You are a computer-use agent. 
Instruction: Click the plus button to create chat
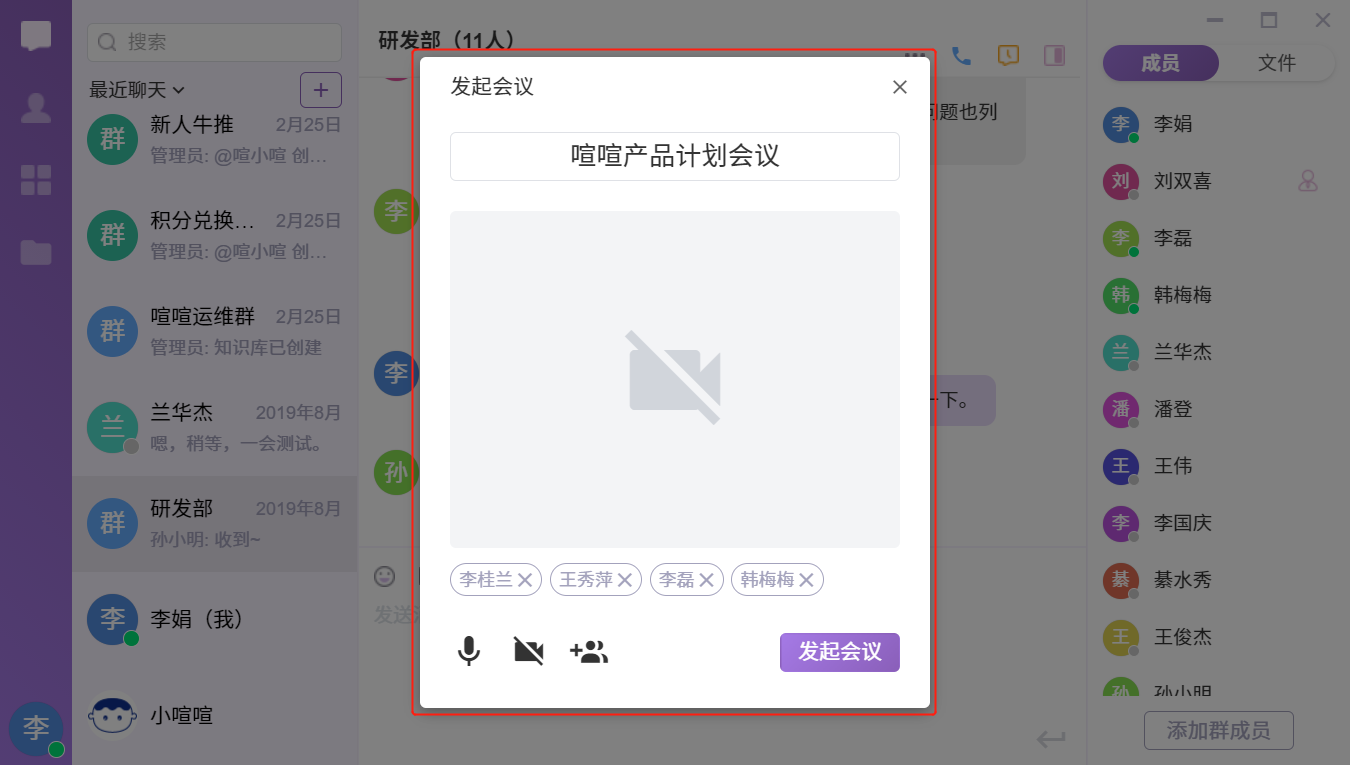(x=321, y=90)
